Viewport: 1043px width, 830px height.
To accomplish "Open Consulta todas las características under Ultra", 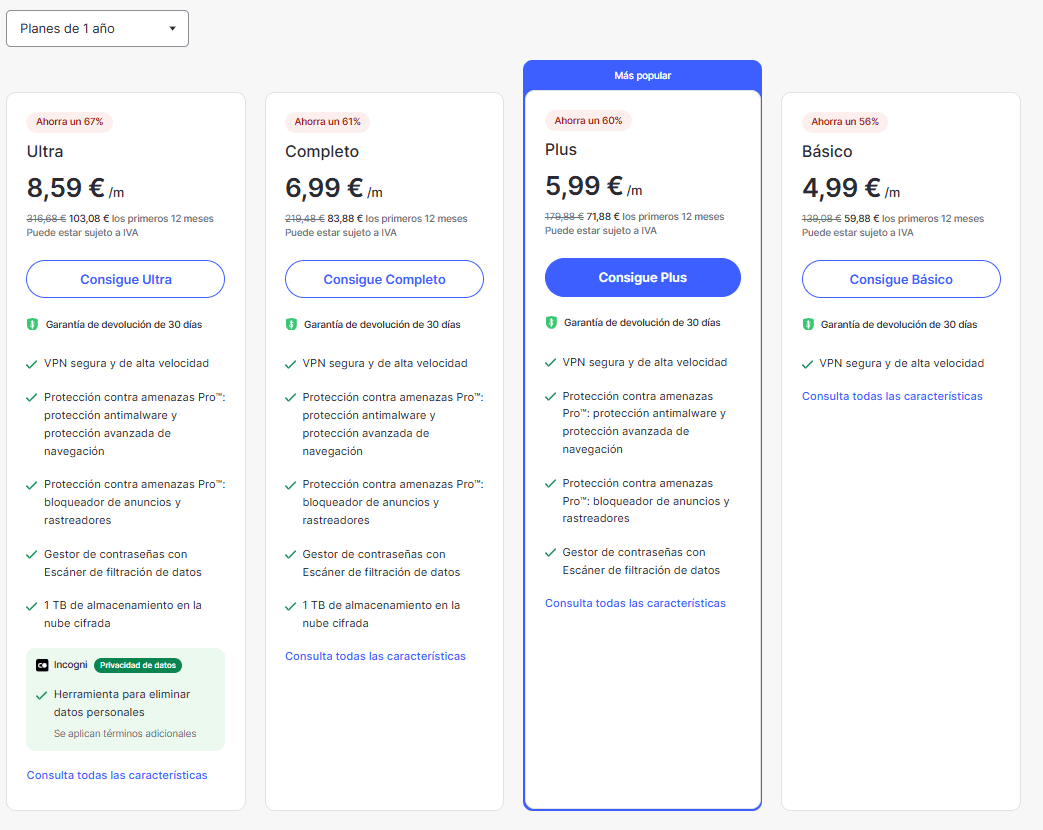I will click(x=117, y=775).
